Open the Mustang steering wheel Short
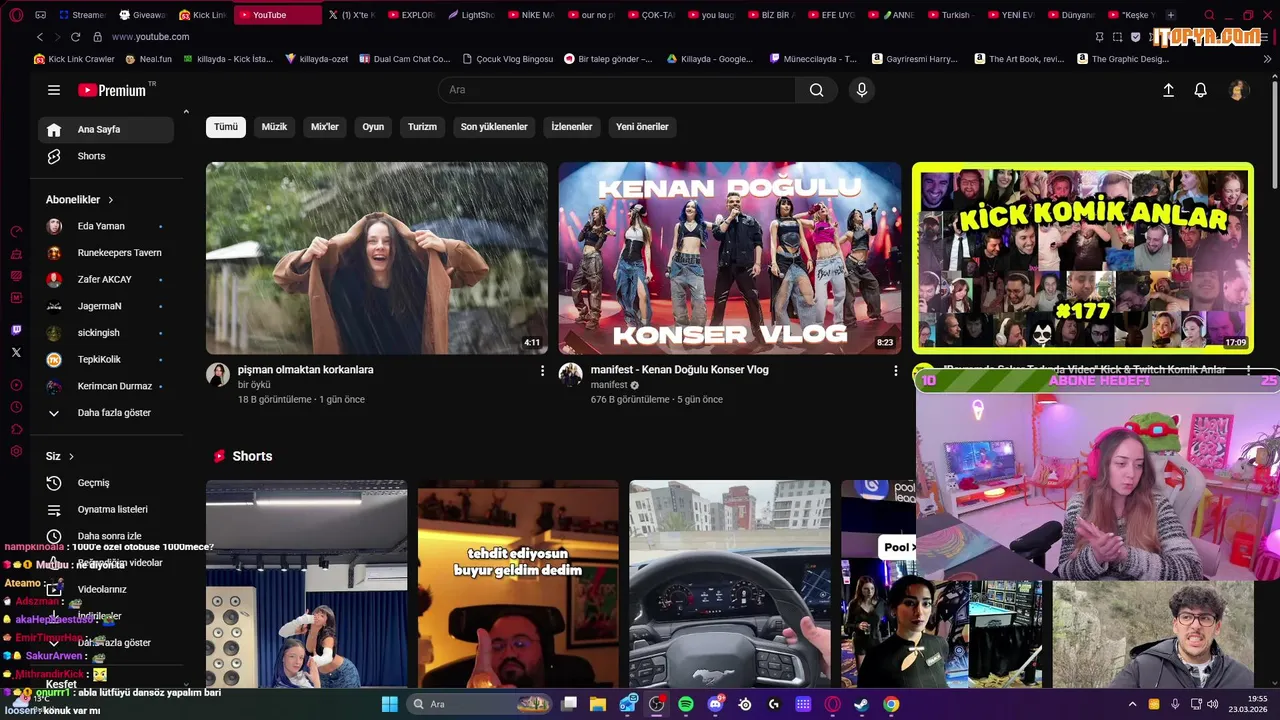Screen dimensions: 1280x720 730,584
